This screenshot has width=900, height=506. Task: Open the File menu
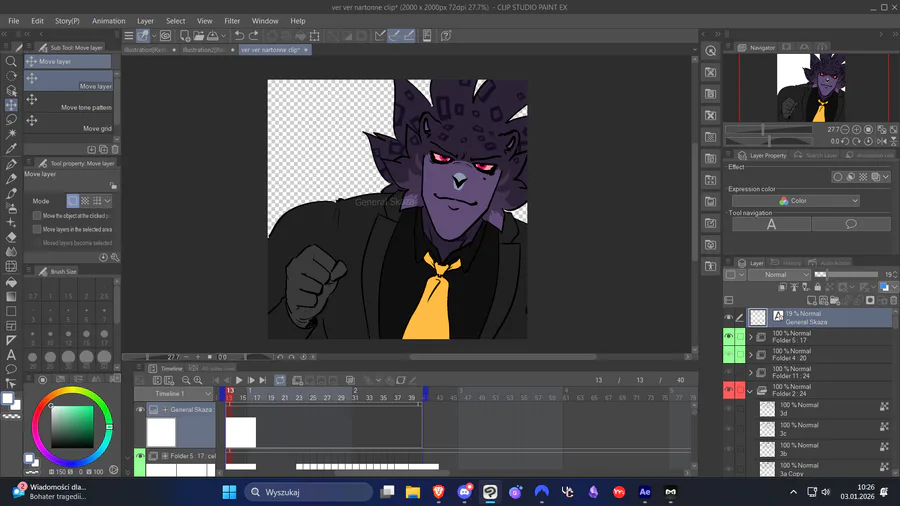pos(14,21)
